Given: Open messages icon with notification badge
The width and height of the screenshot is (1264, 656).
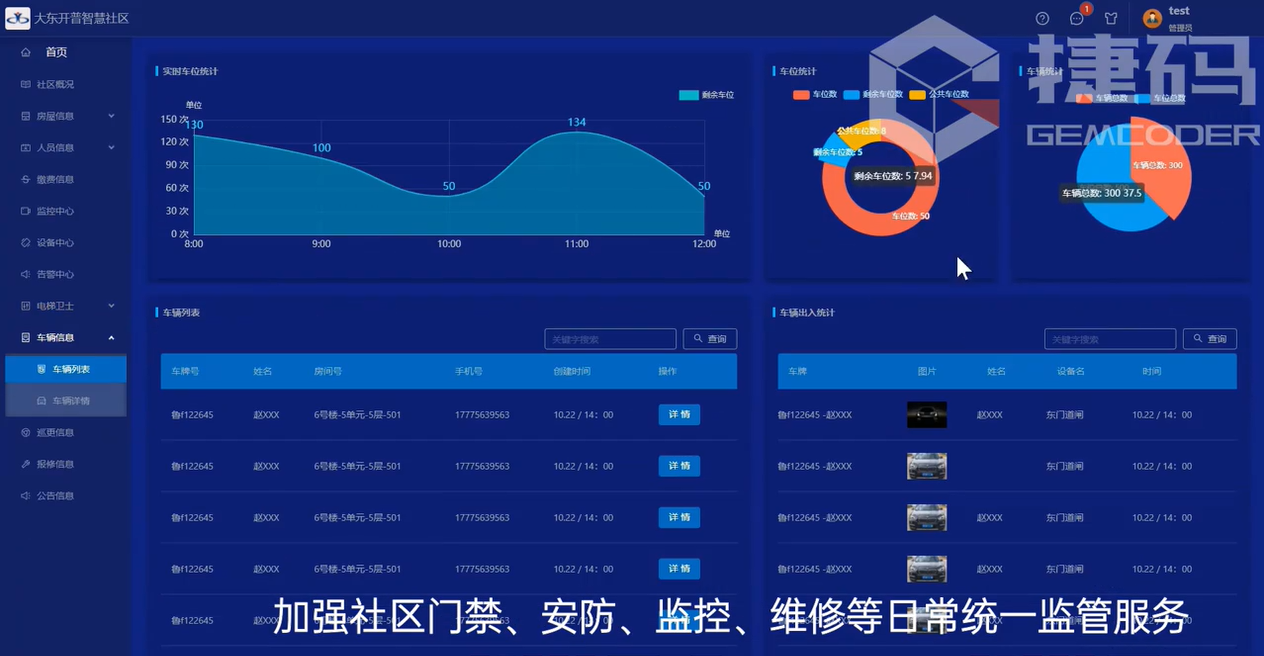Looking at the screenshot, I should point(1077,19).
